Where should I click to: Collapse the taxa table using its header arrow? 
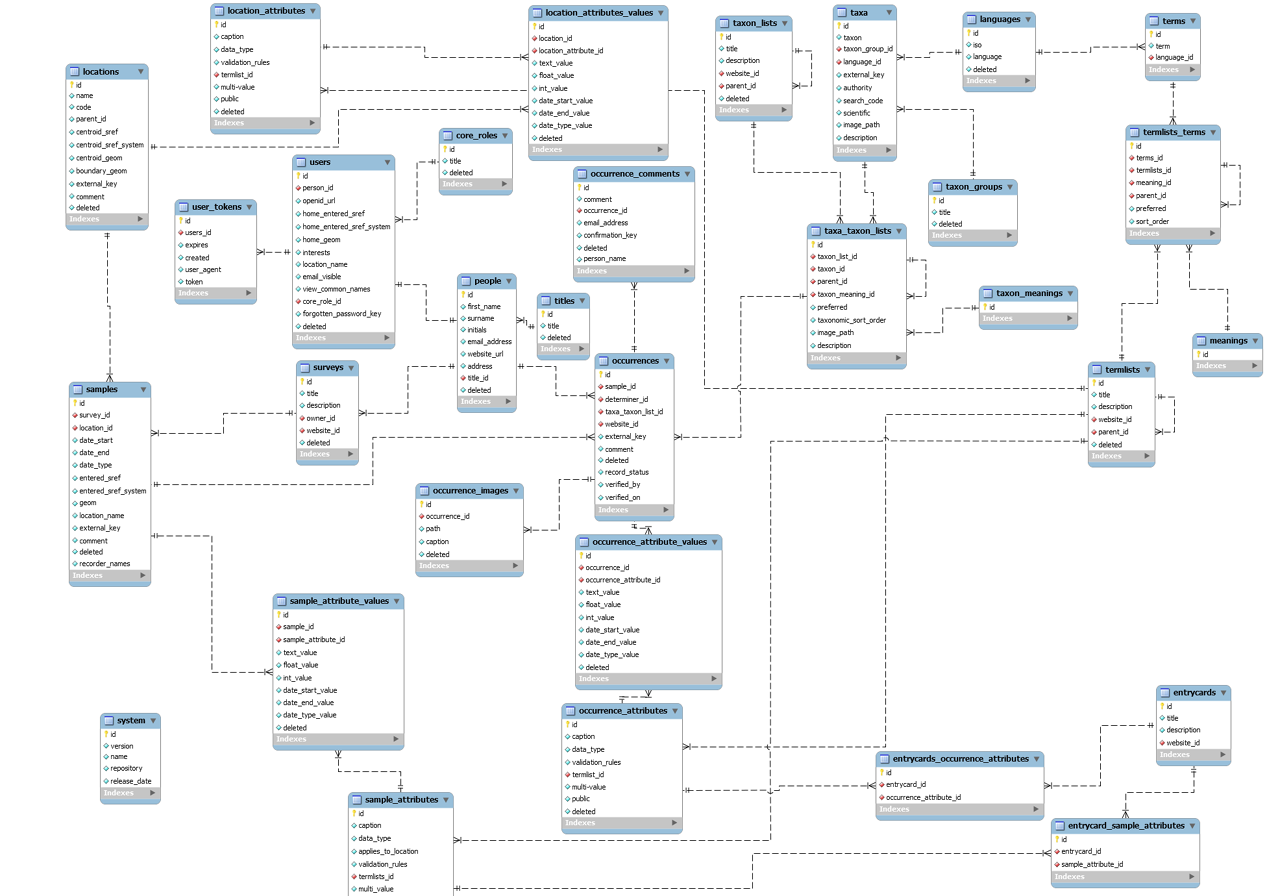click(x=889, y=12)
